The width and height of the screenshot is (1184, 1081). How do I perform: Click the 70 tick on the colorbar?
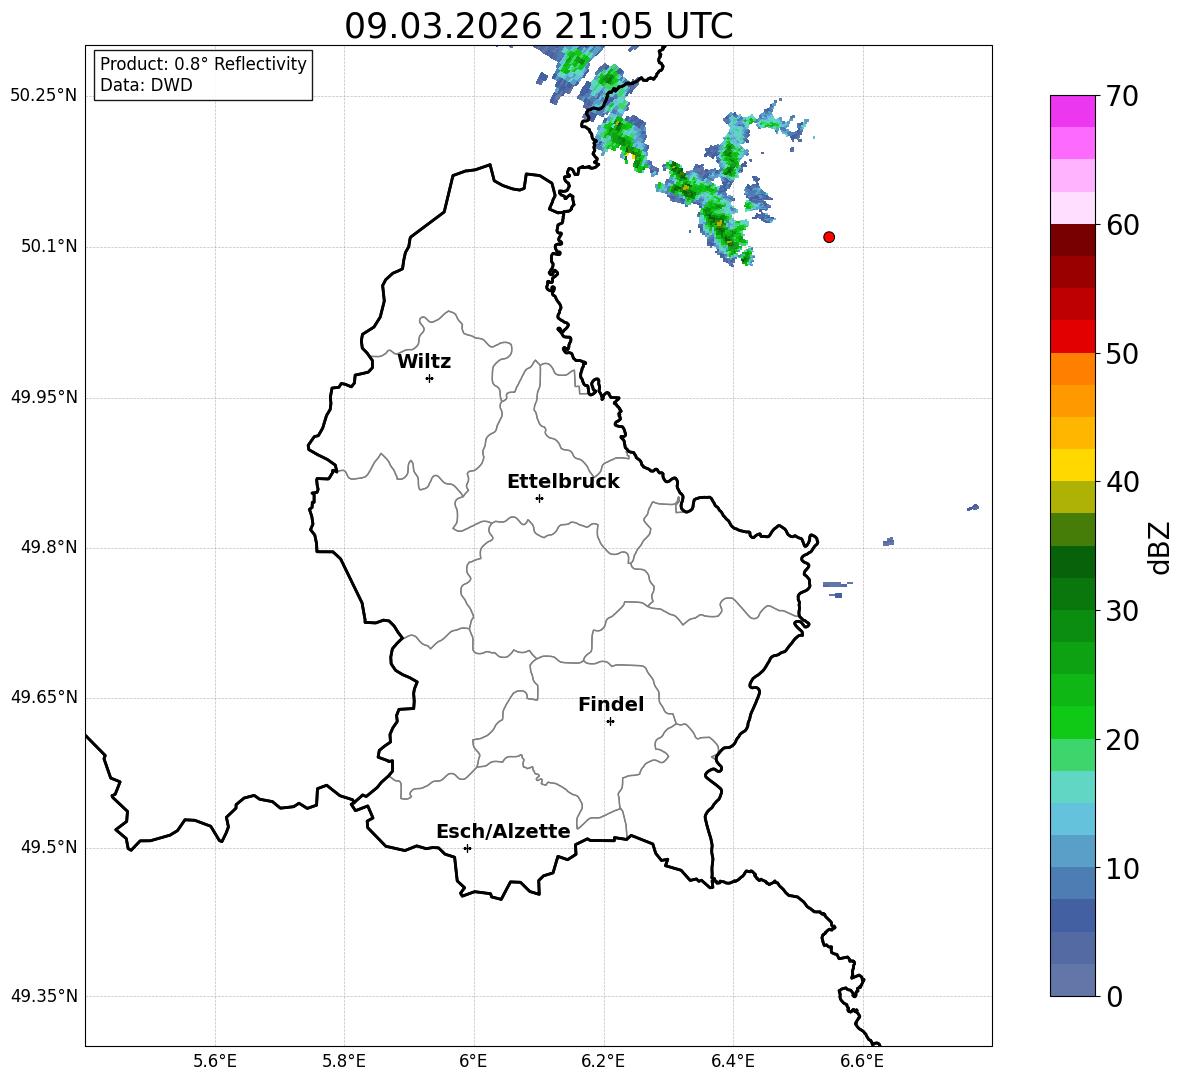[x=1122, y=96]
